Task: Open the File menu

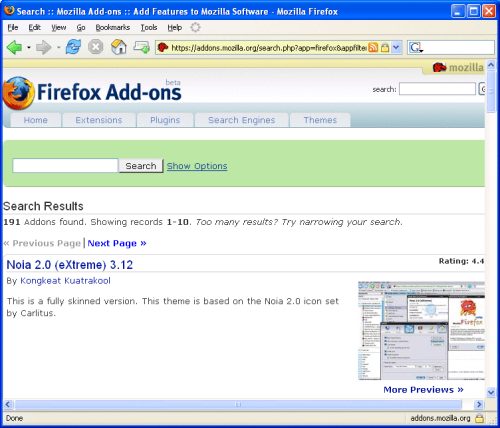Action: pos(13,27)
